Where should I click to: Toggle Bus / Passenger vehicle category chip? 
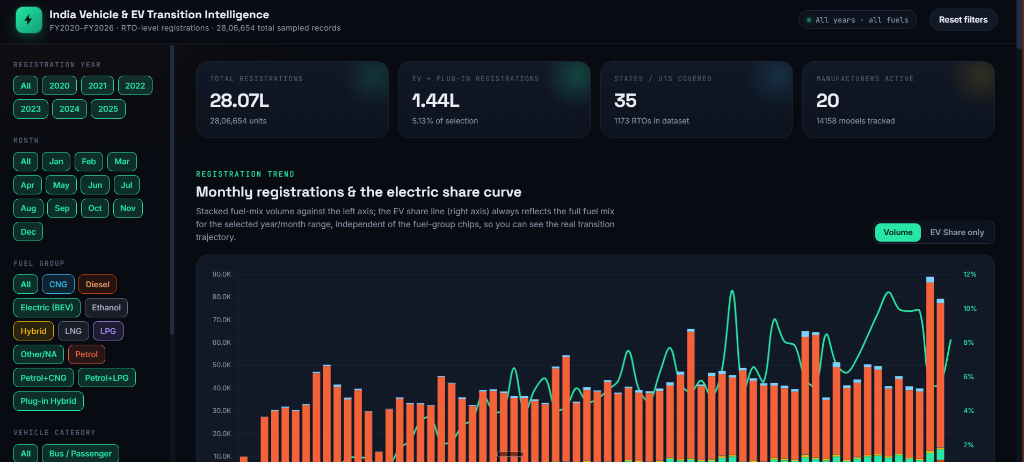pyautogui.click(x=80, y=454)
